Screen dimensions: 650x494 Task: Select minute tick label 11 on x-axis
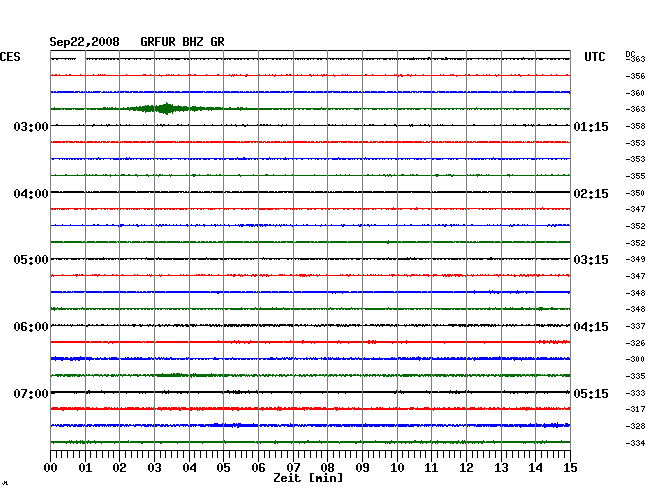tap(431, 467)
